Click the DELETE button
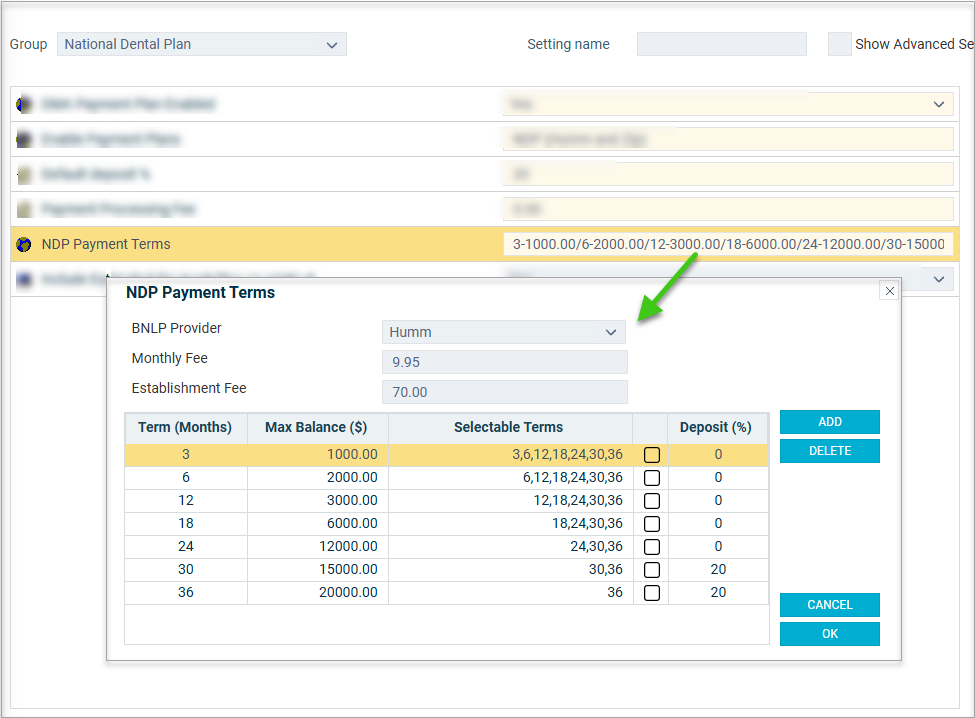Viewport: 975px width, 718px height. tap(829, 451)
